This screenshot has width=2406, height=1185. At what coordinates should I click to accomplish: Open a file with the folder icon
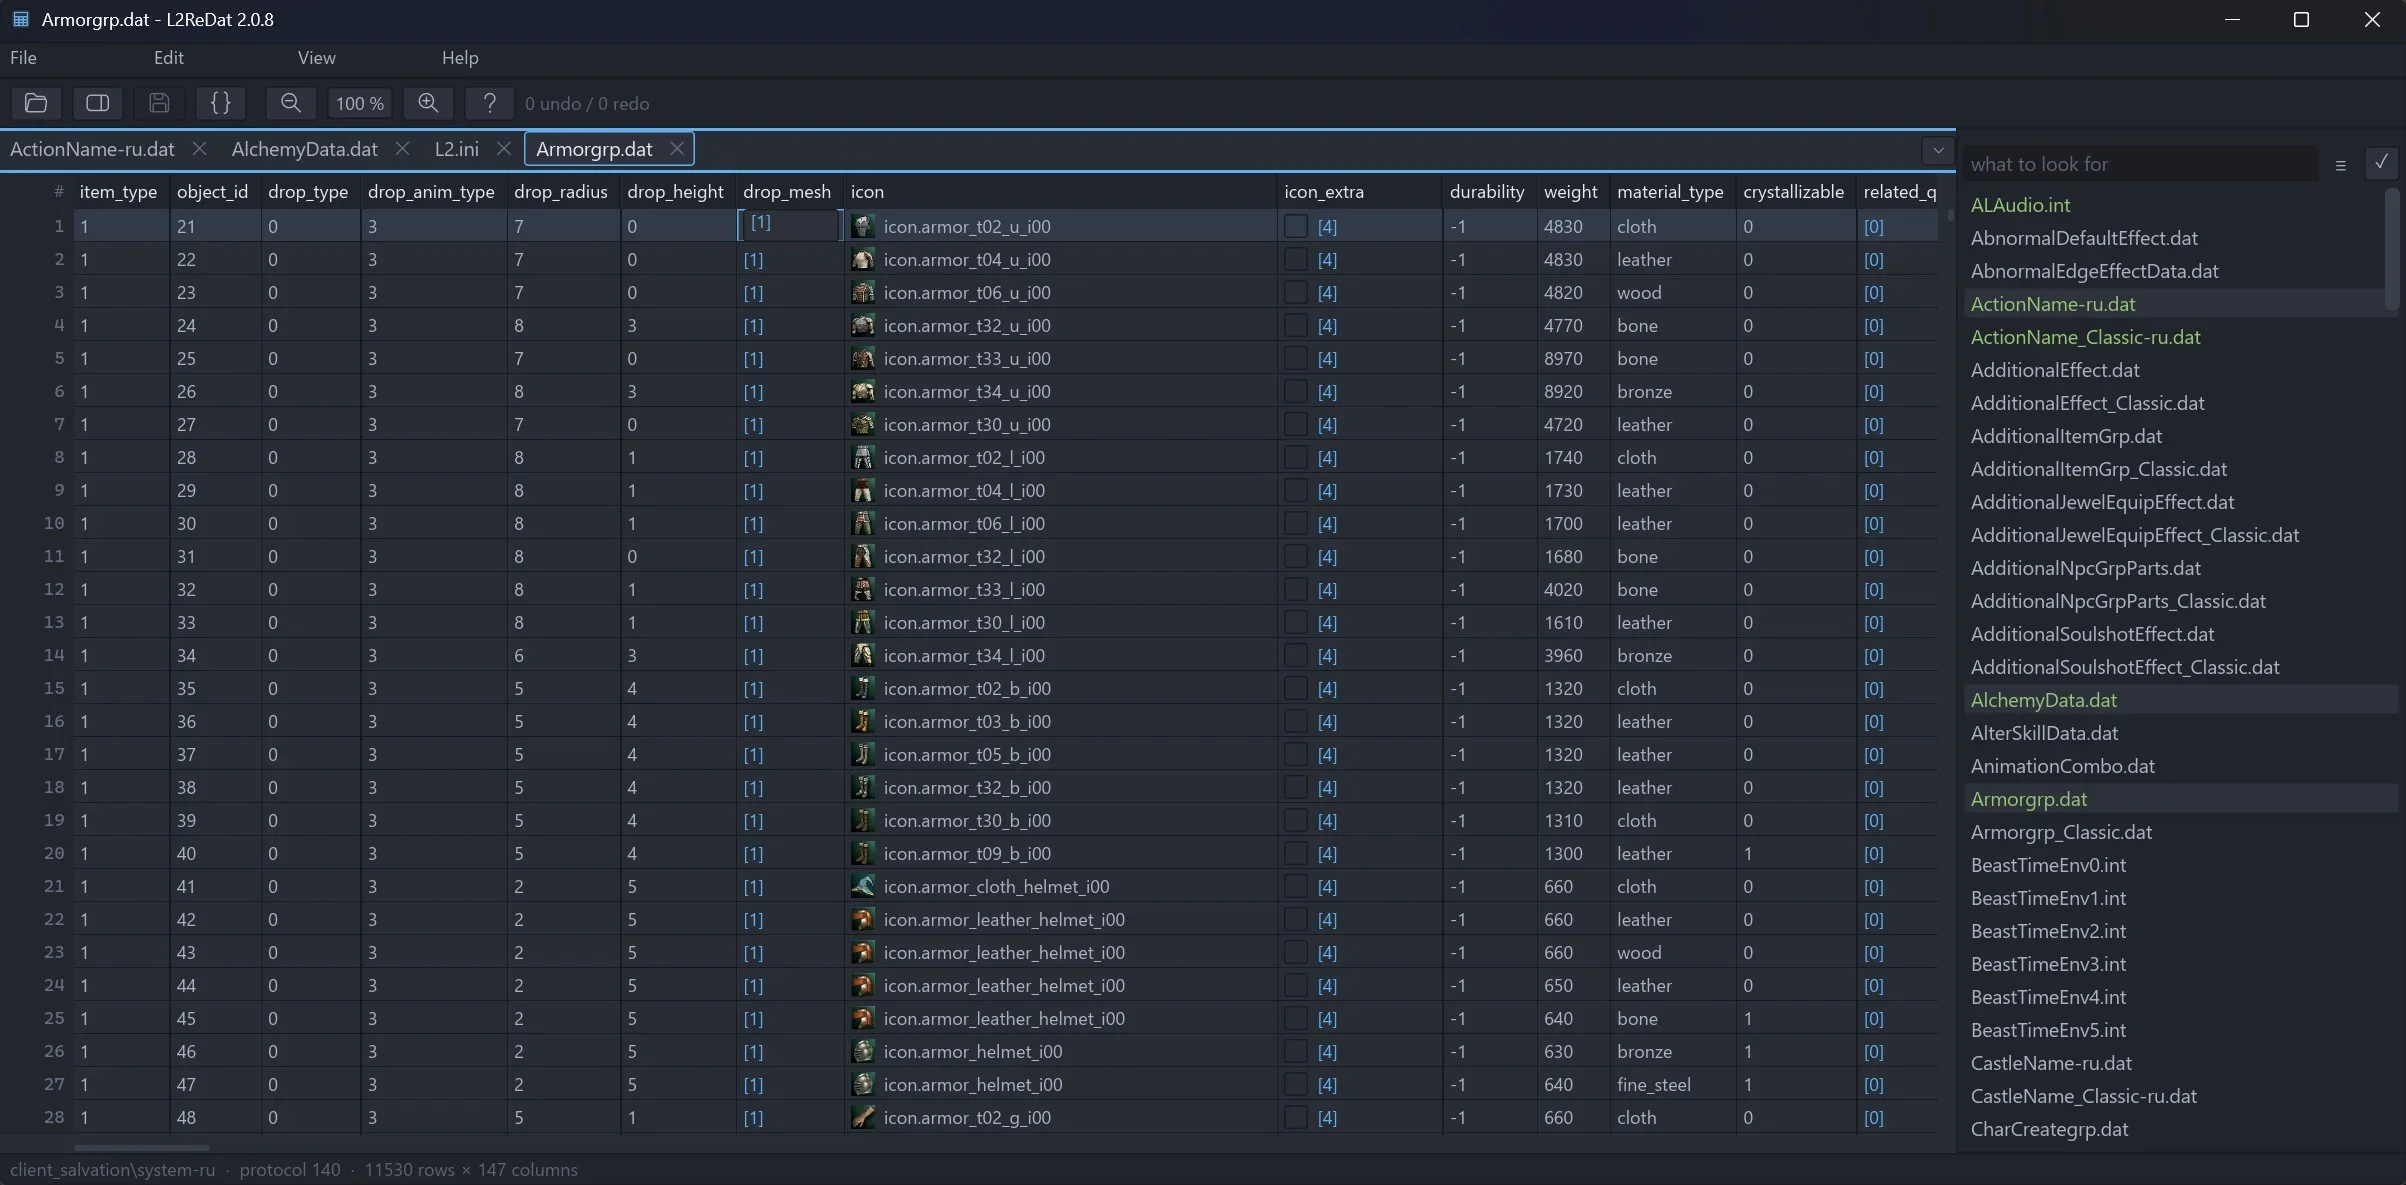[x=36, y=103]
